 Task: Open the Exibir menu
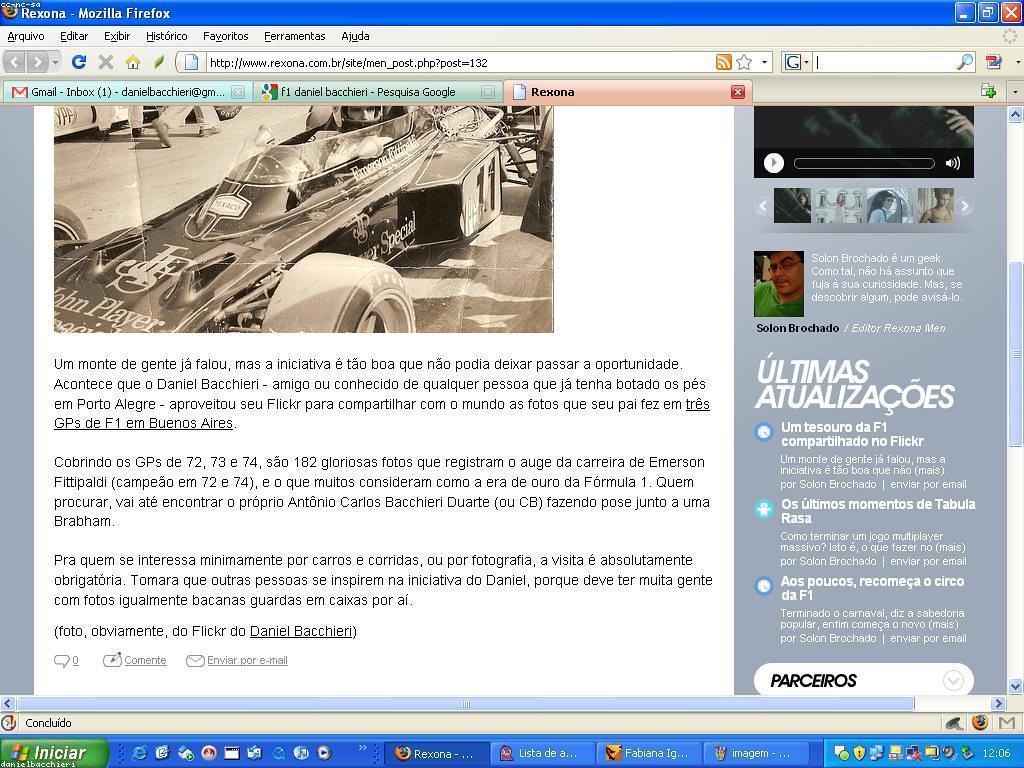(117, 37)
